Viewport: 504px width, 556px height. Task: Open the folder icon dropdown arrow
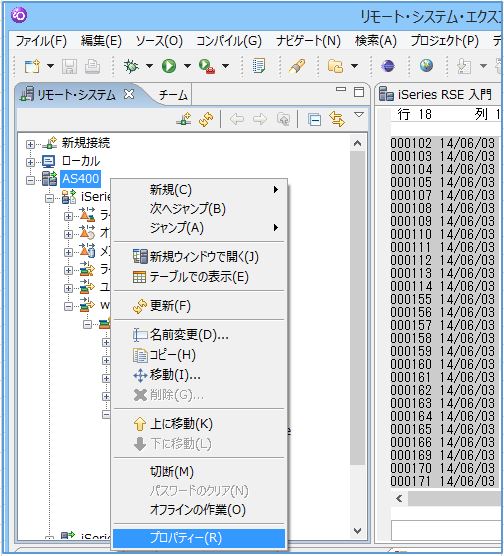pyautogui.click(x=354, y=66)
